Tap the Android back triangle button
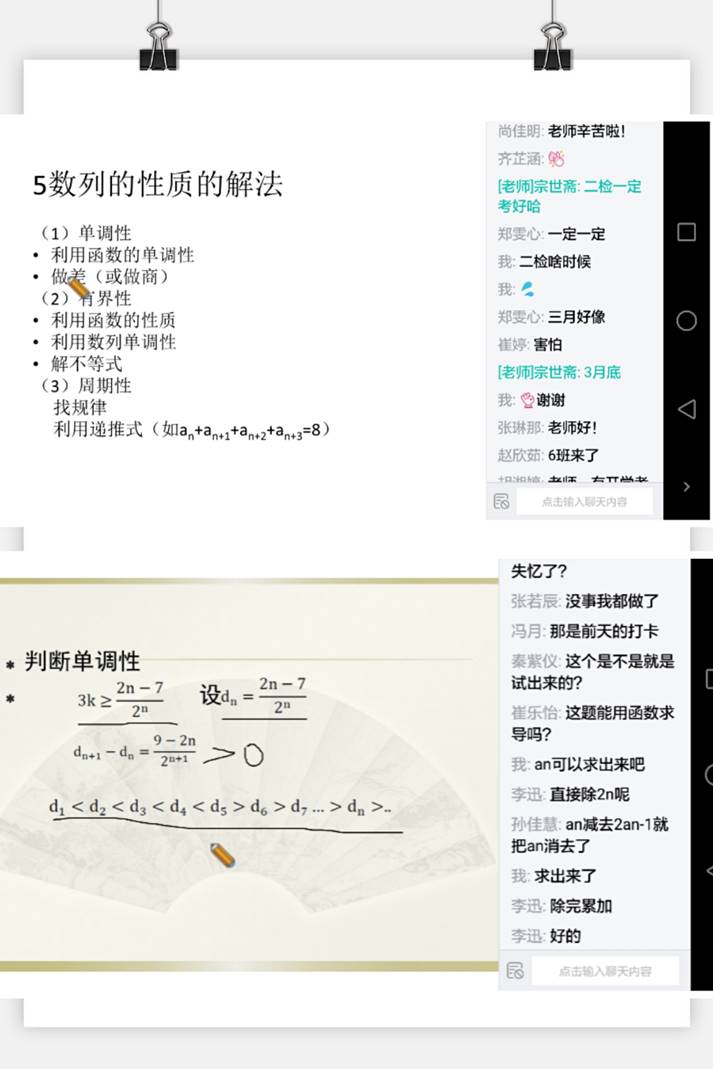Screen dimensions: 713x1069 686,409
